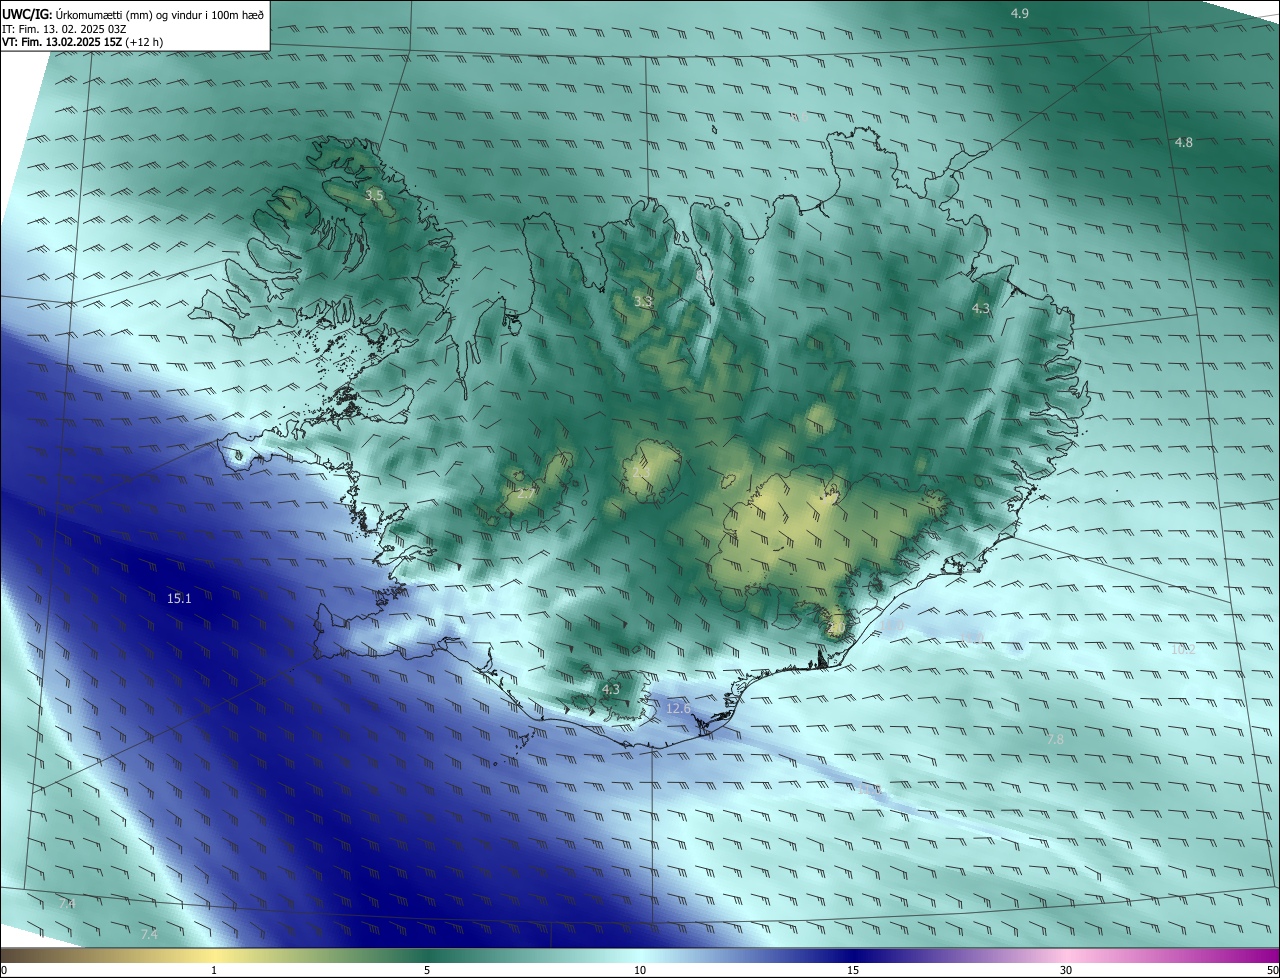Pick the dark navy color bar segment above 15
This screenshot has height=978, width=1280.
(853, 955)
